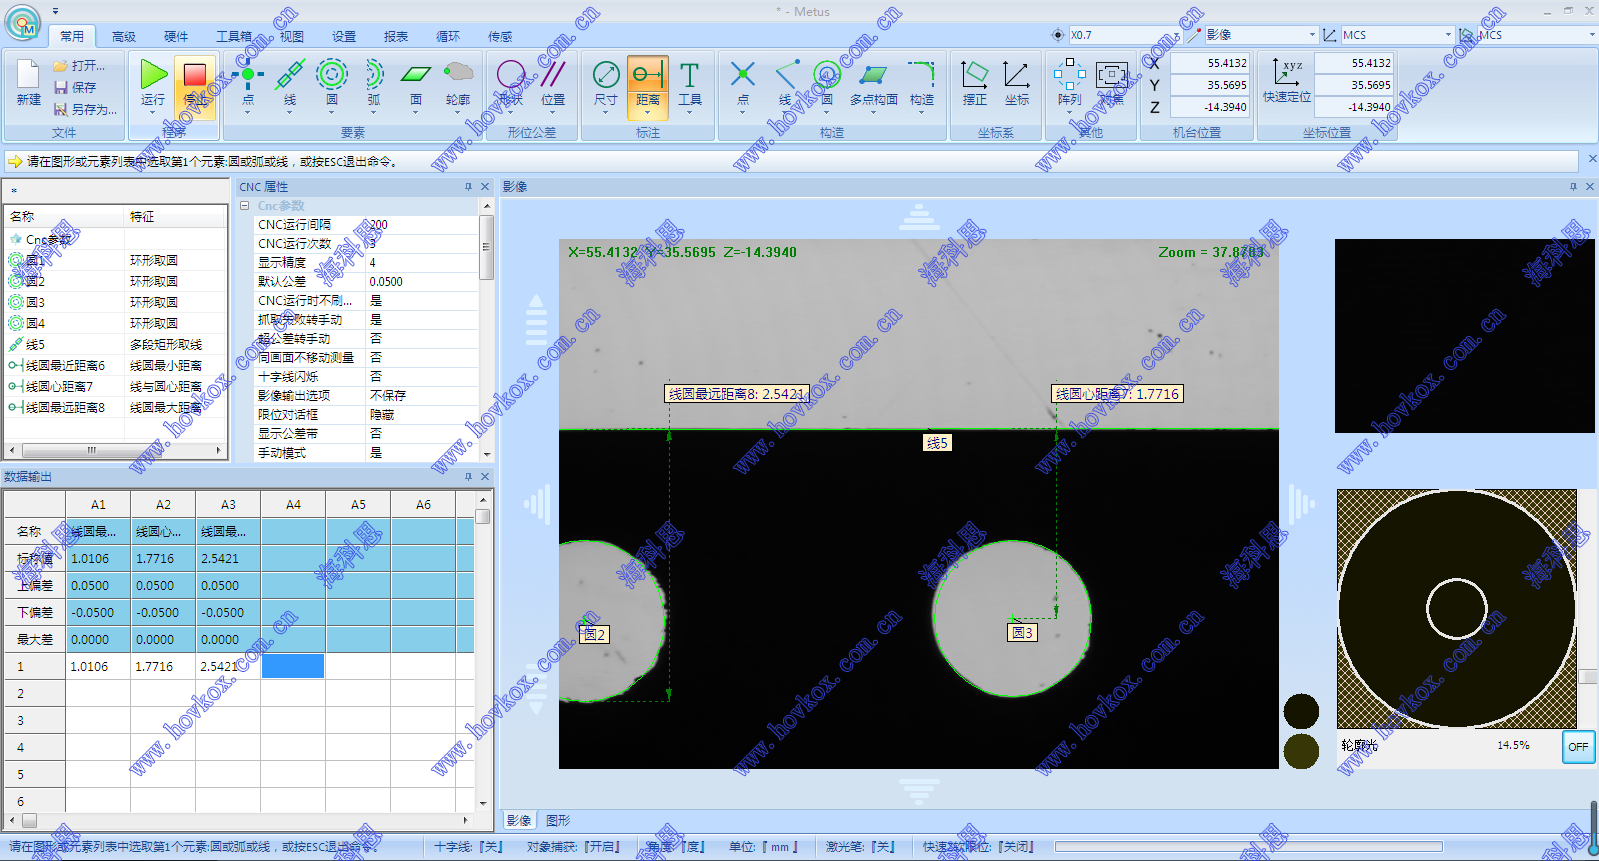Toggle the 轮廓光 OFF light button
1599x861 pixels.
click(1577, 746)
